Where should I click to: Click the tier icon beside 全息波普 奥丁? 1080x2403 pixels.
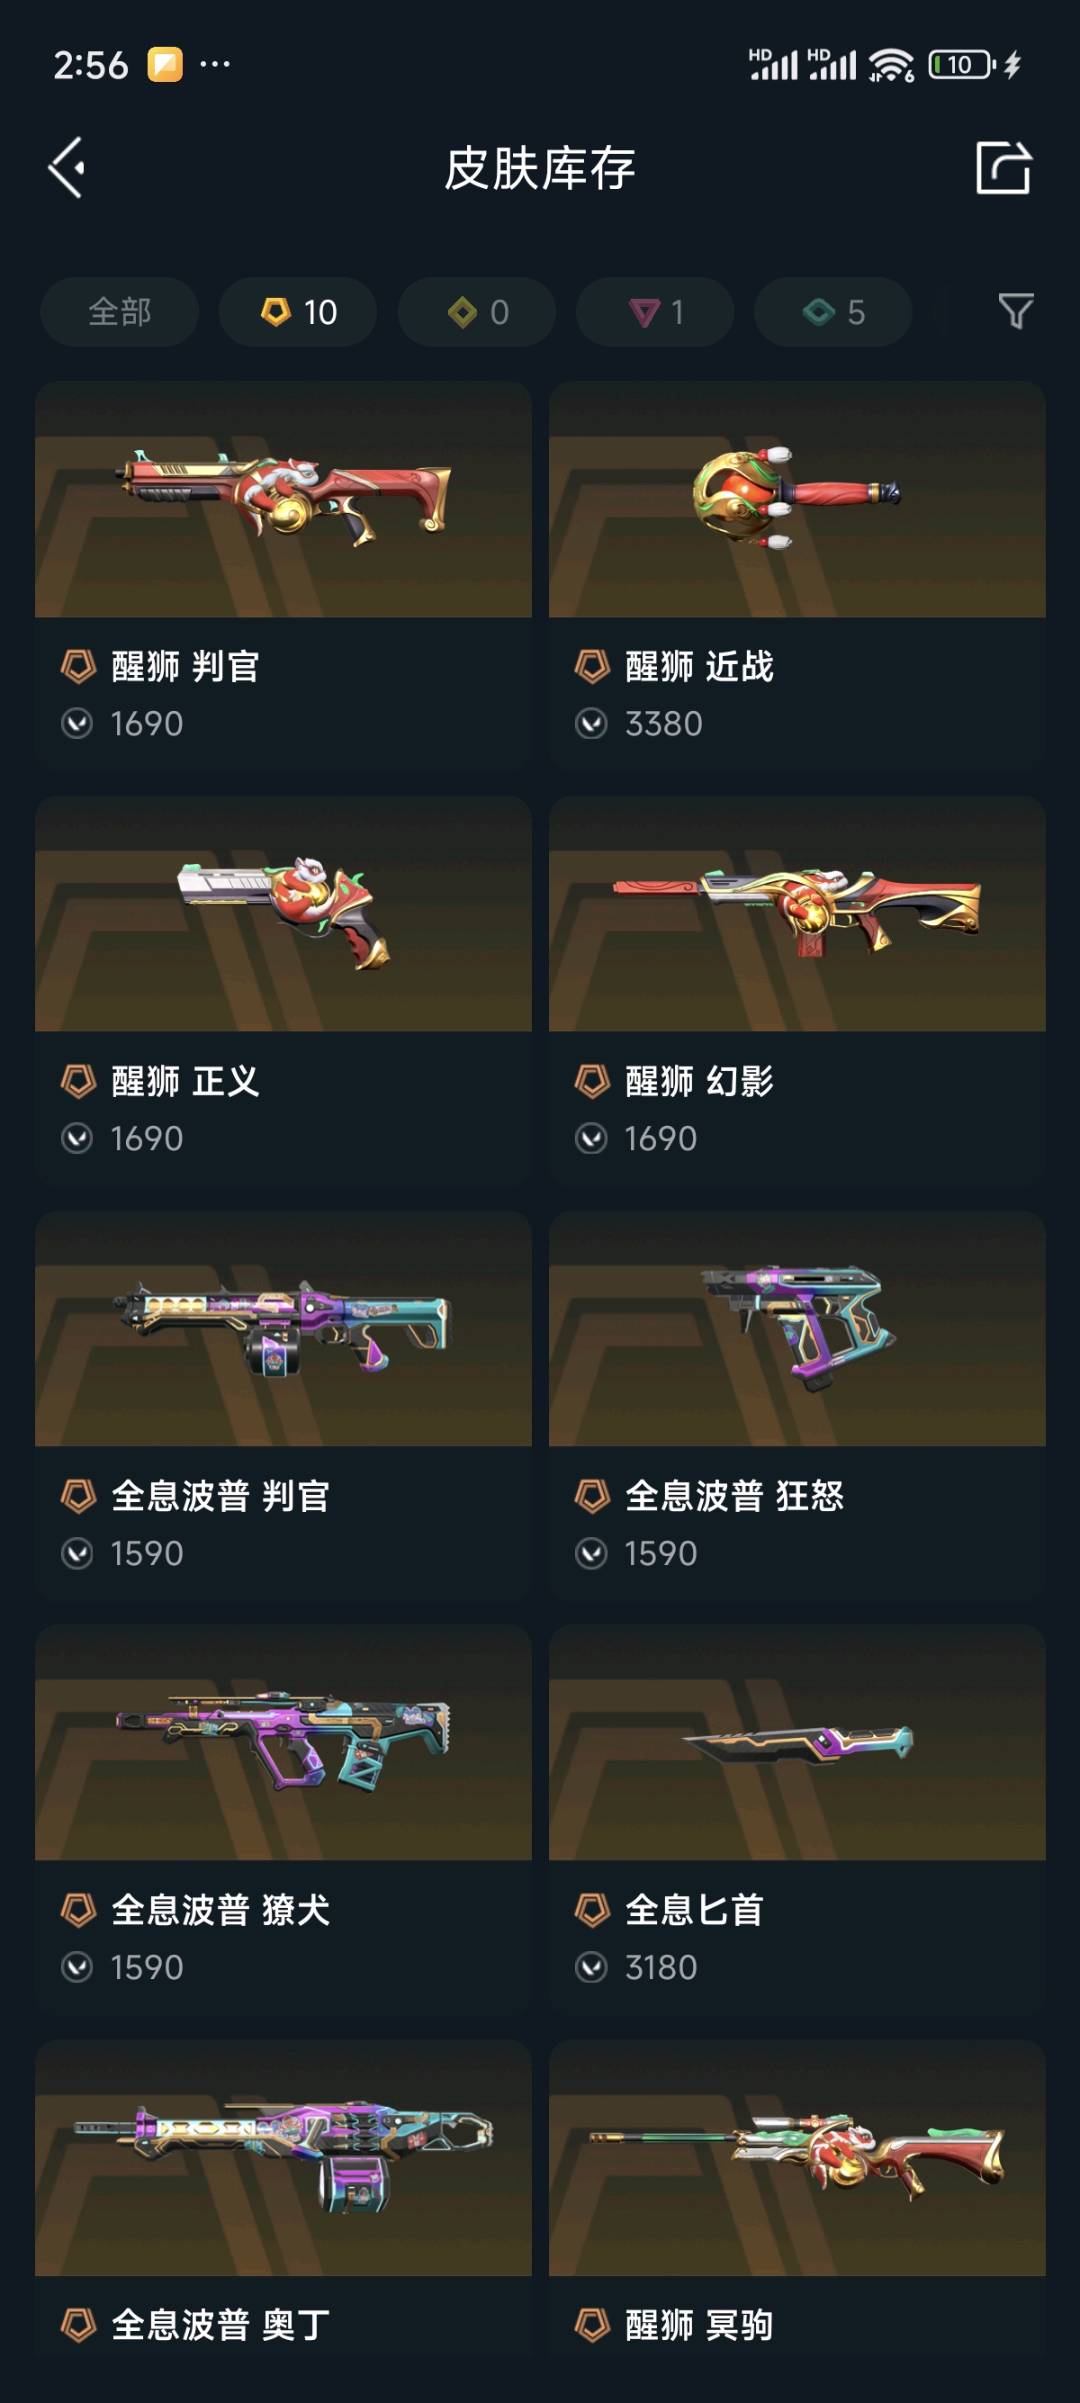(78, 2325)
